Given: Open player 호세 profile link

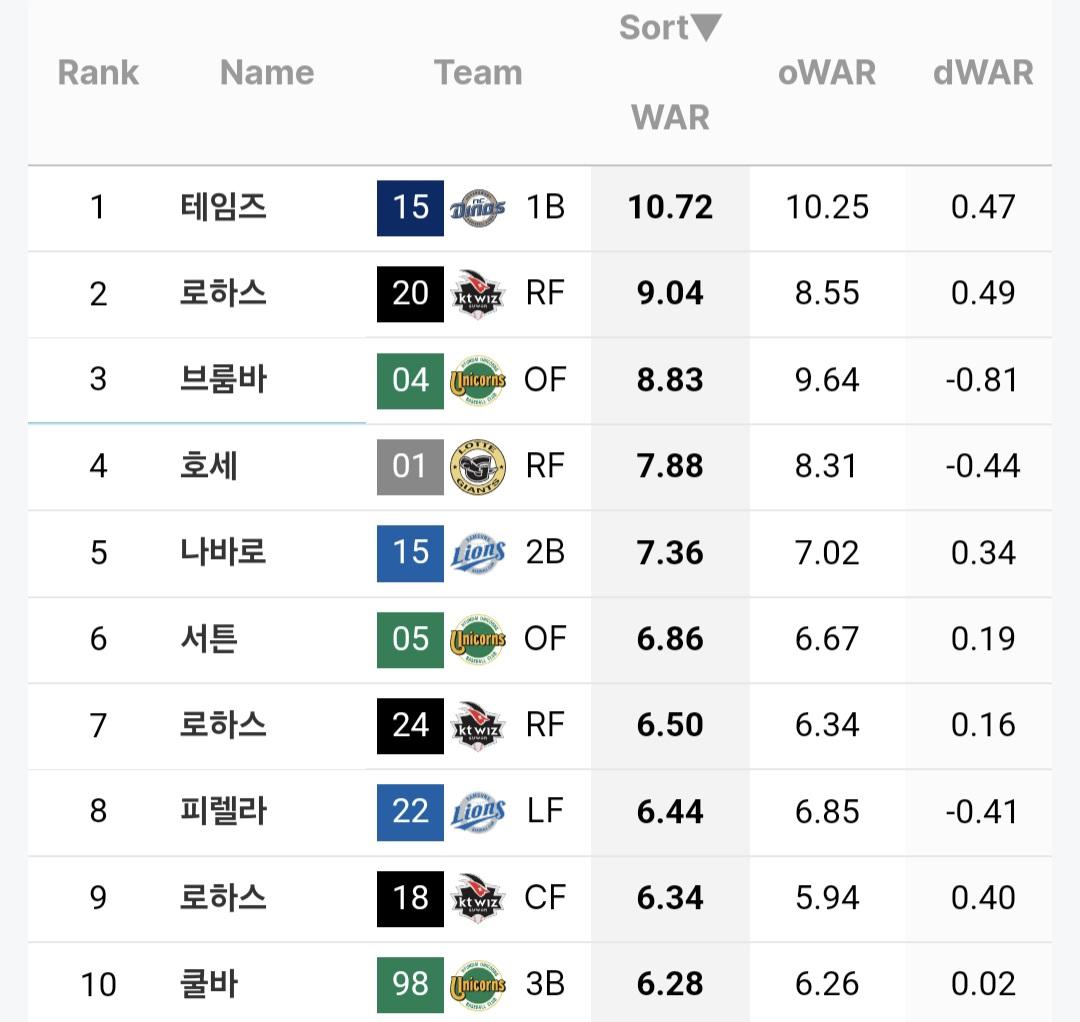Looking at the screenshot, I should (208, 466).
